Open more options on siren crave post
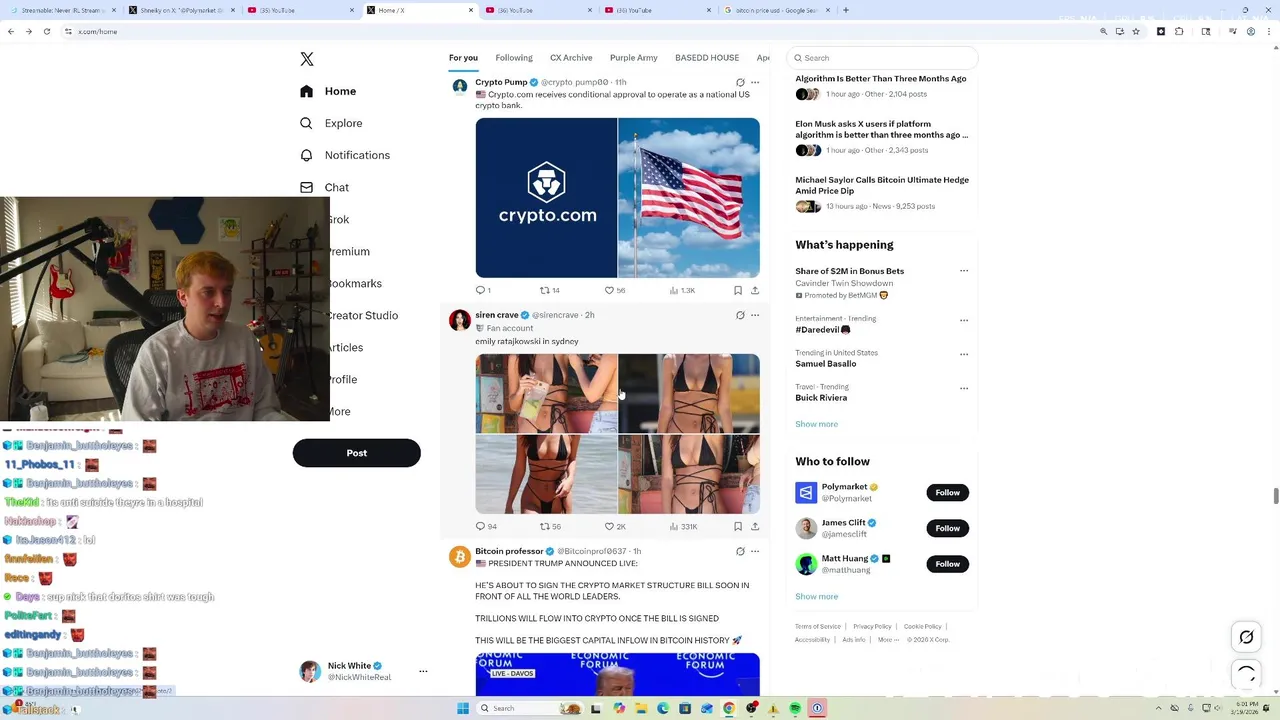The width and height of the screenshot is (1280, 720). [x=755, y=315]
